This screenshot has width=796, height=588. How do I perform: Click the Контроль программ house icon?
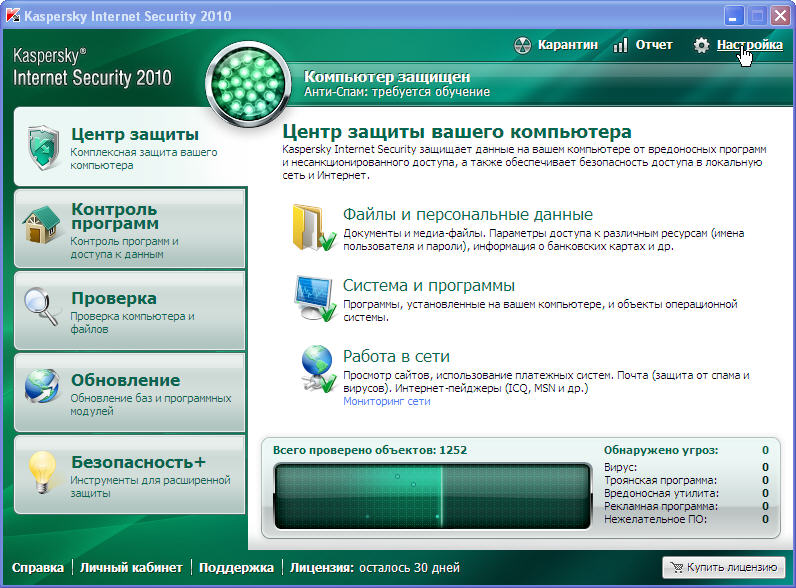[42, 224]
